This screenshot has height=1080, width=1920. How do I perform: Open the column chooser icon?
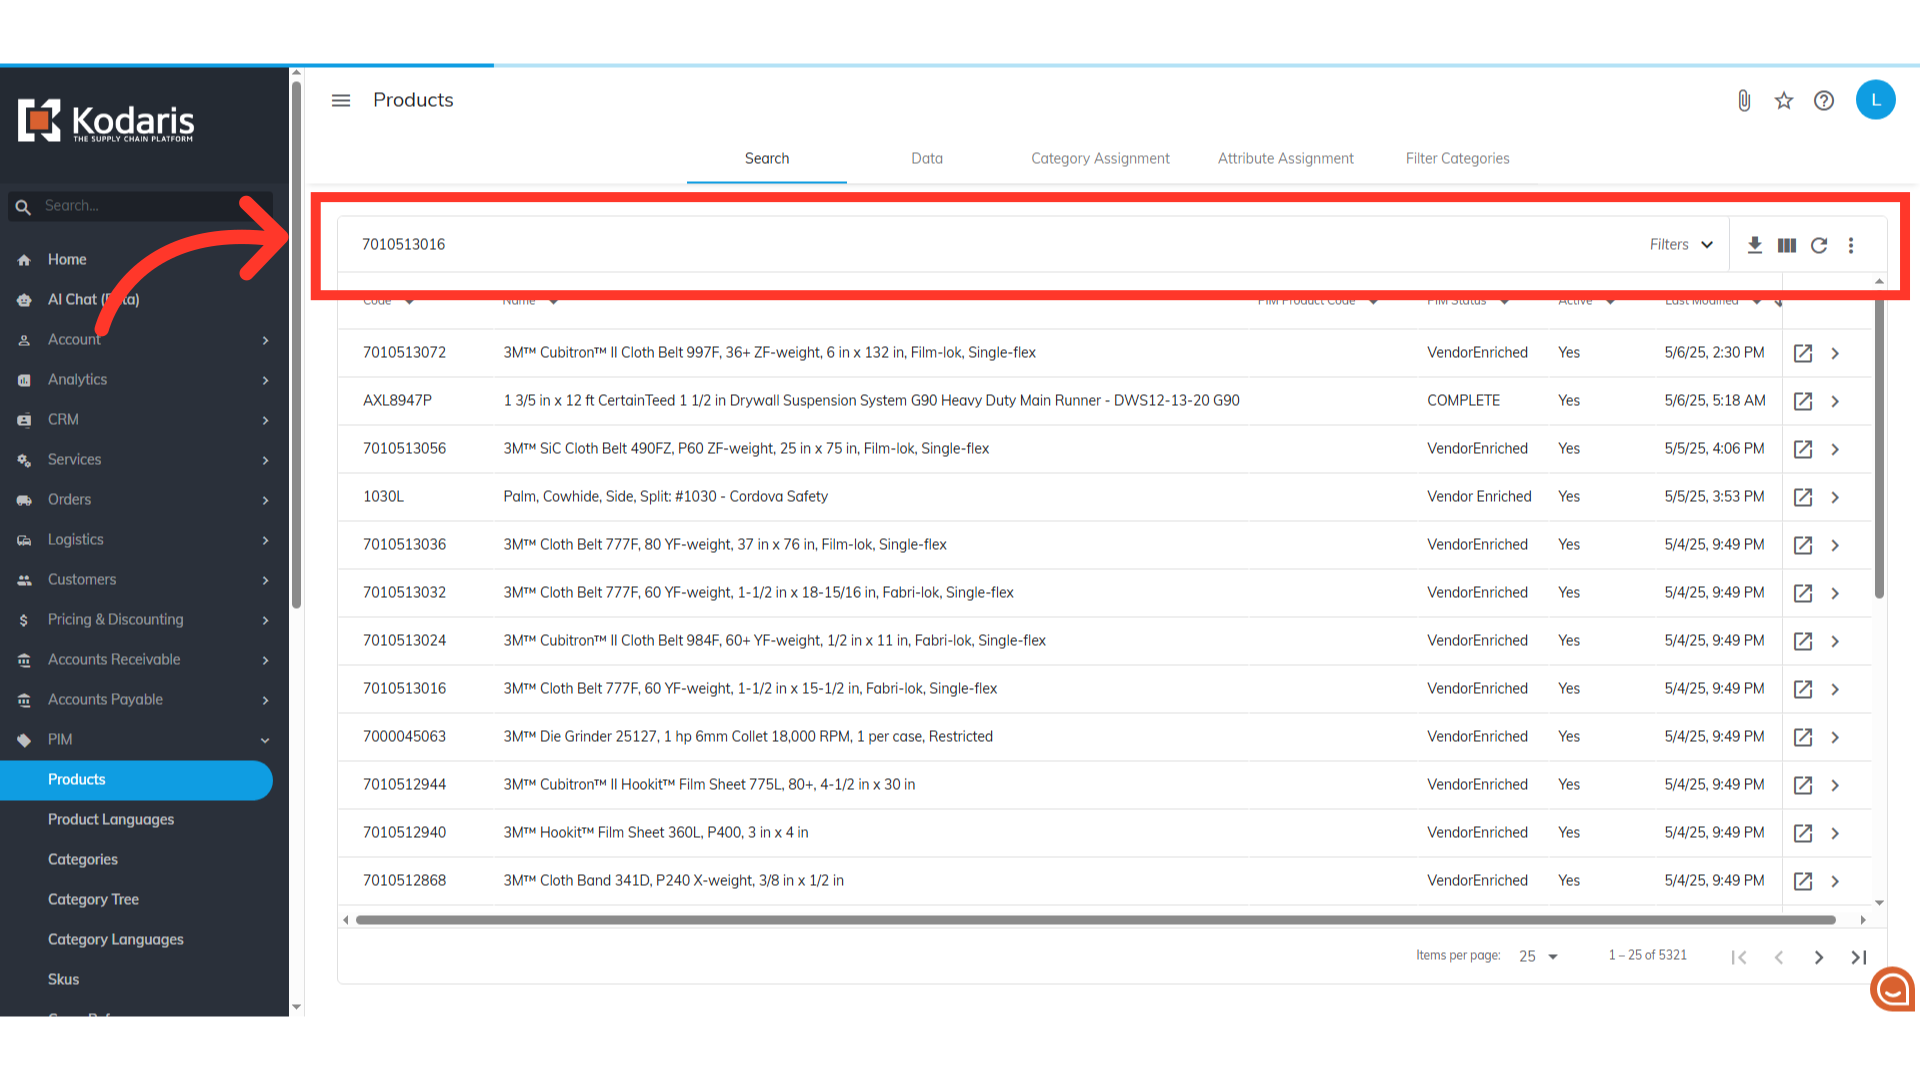[1787, 245]
